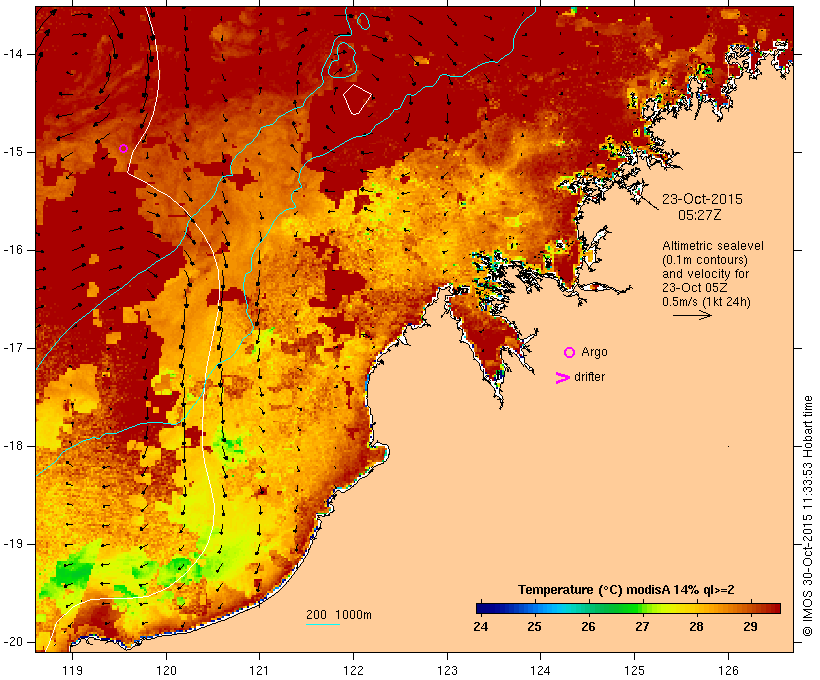The width and height of the screenshot is (820, 680).
Task: Click the cyan 200 1000m isobath legend line
Action: (x=323, y=624)
